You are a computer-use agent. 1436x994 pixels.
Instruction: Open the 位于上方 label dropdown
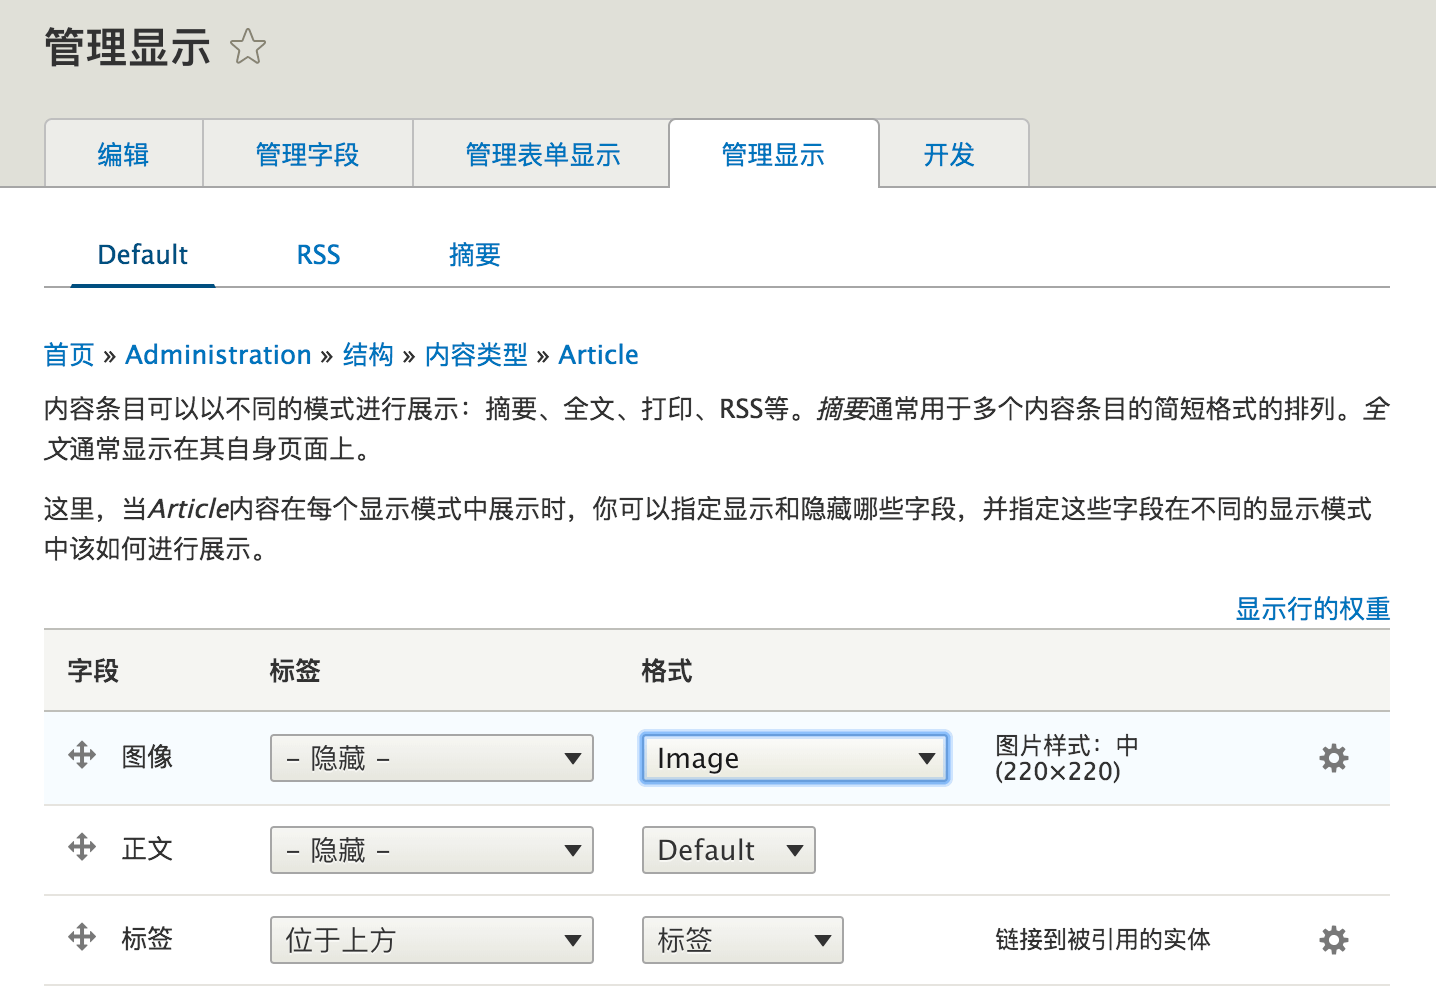click(x=432, y=940)
